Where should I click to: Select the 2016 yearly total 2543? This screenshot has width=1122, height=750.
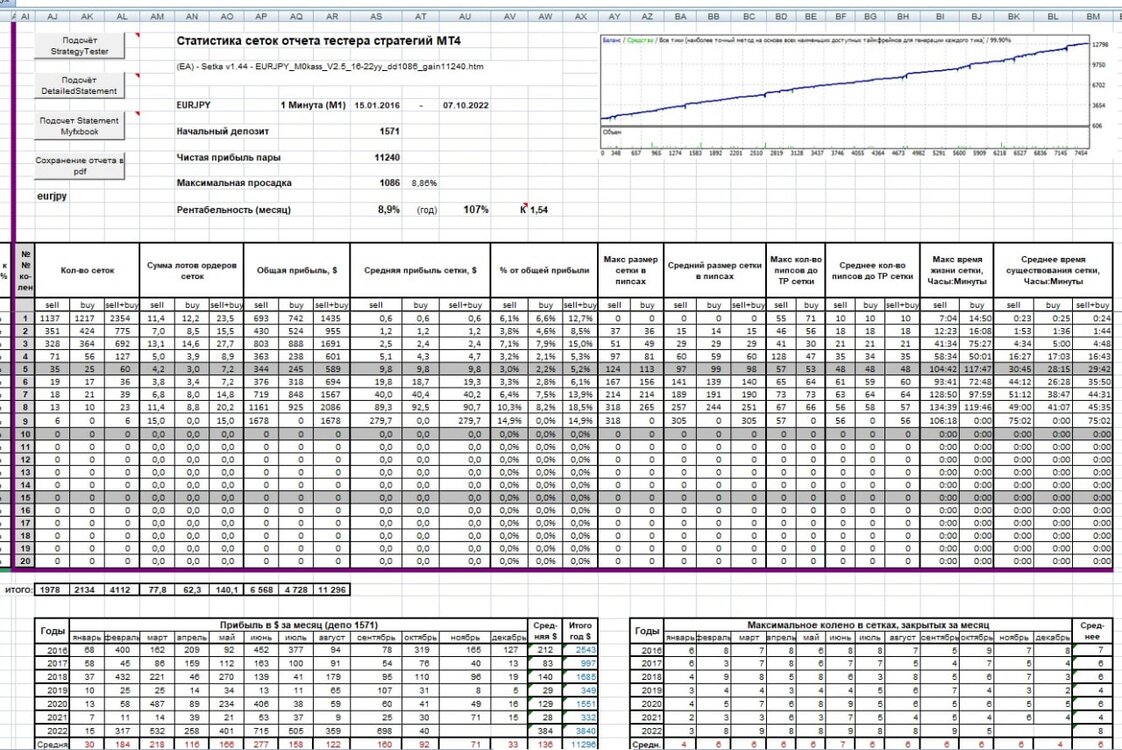pos(580,650)
